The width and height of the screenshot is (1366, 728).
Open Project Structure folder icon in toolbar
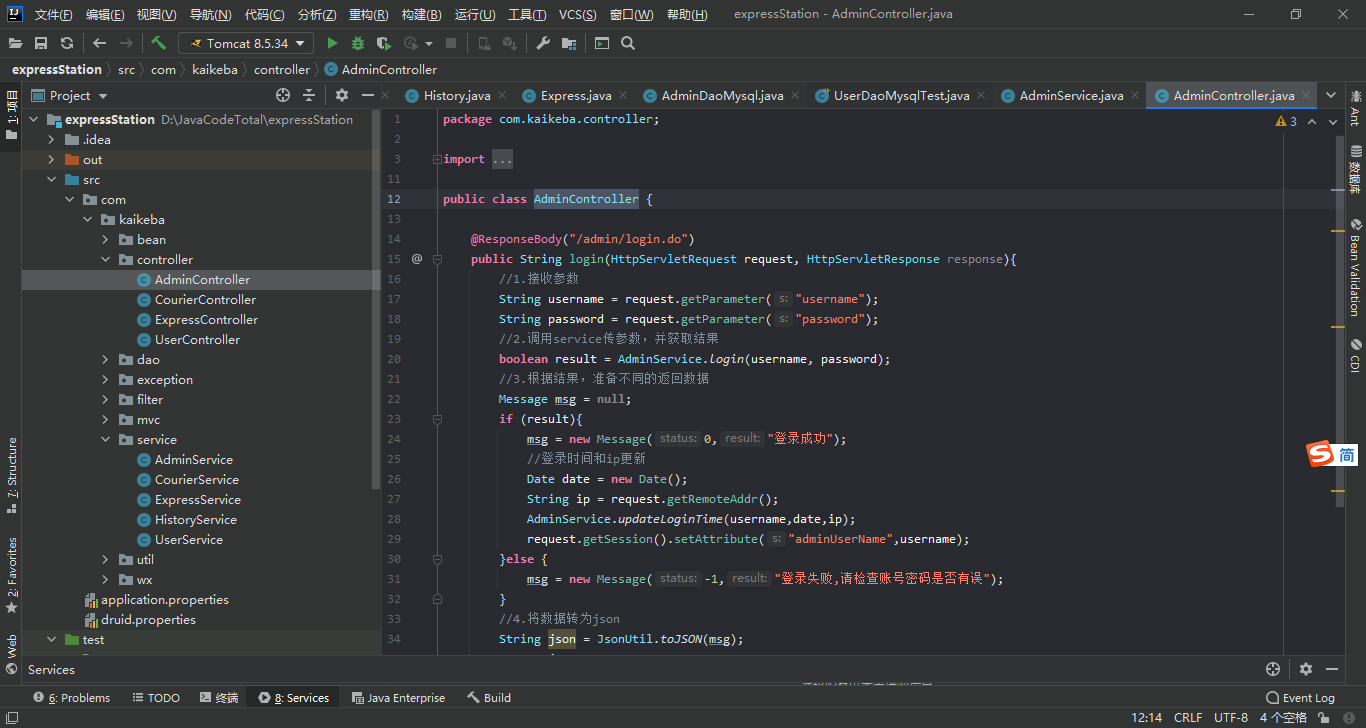(569, 43)
